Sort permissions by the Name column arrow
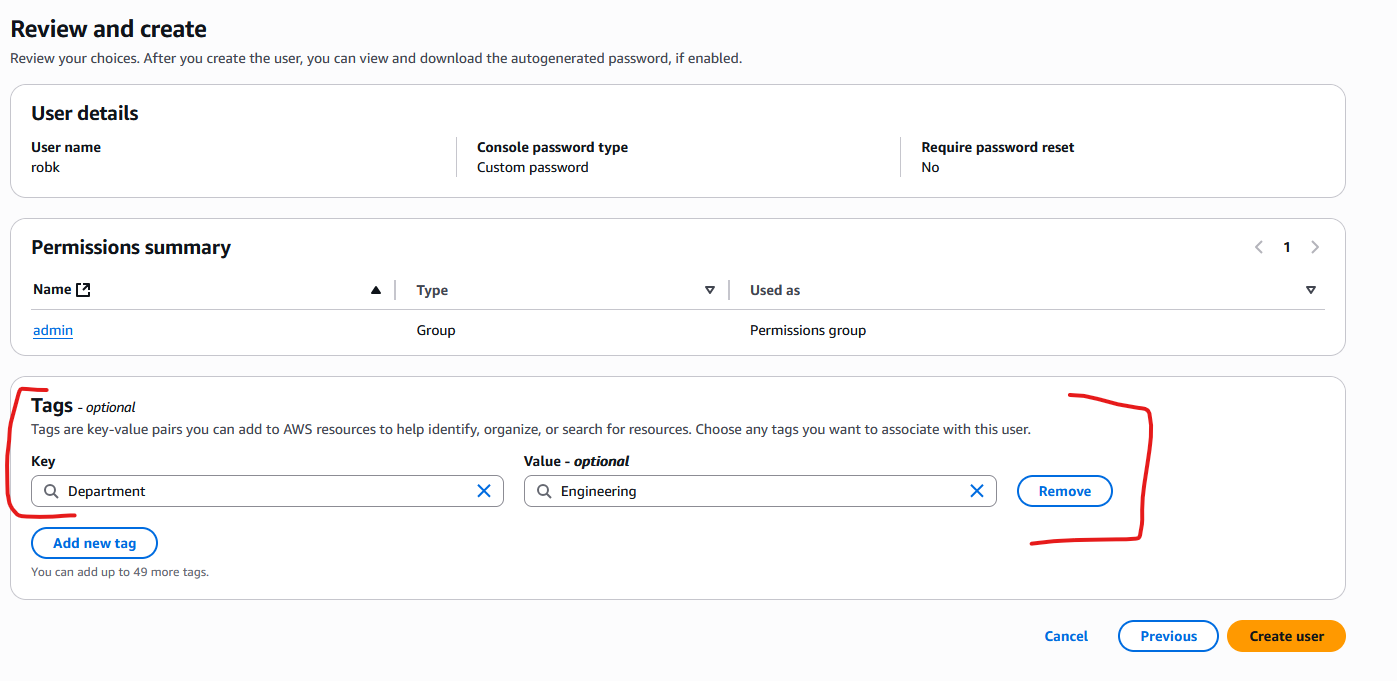 (x=376, y=290)
